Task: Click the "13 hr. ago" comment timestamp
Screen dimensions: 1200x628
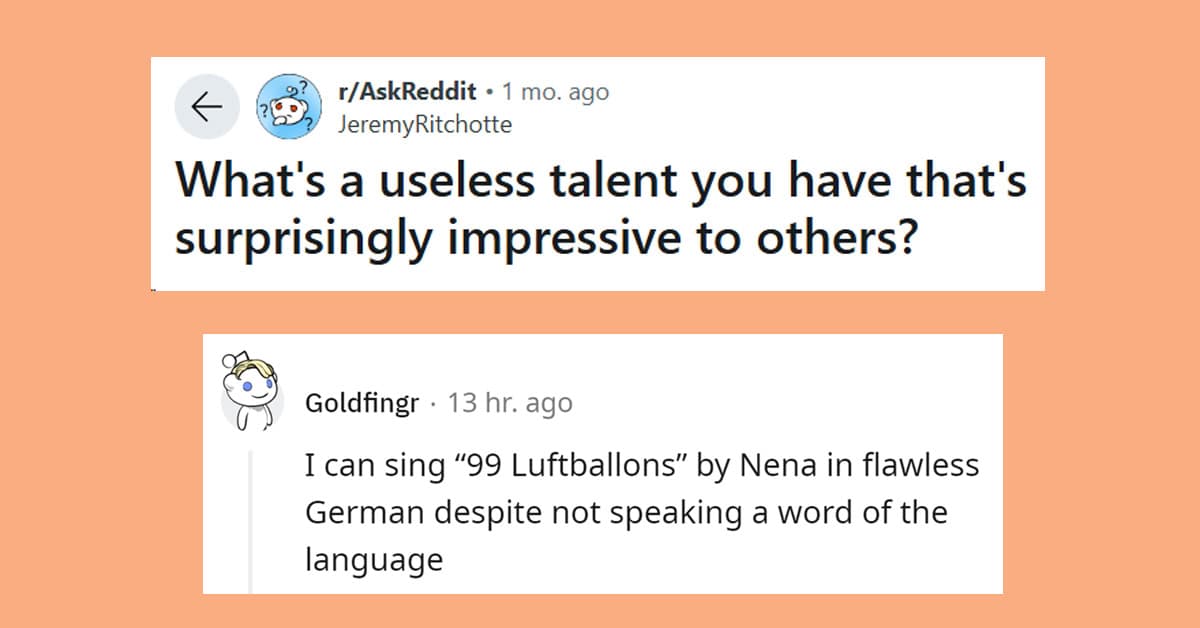Action: pos(510,403)
